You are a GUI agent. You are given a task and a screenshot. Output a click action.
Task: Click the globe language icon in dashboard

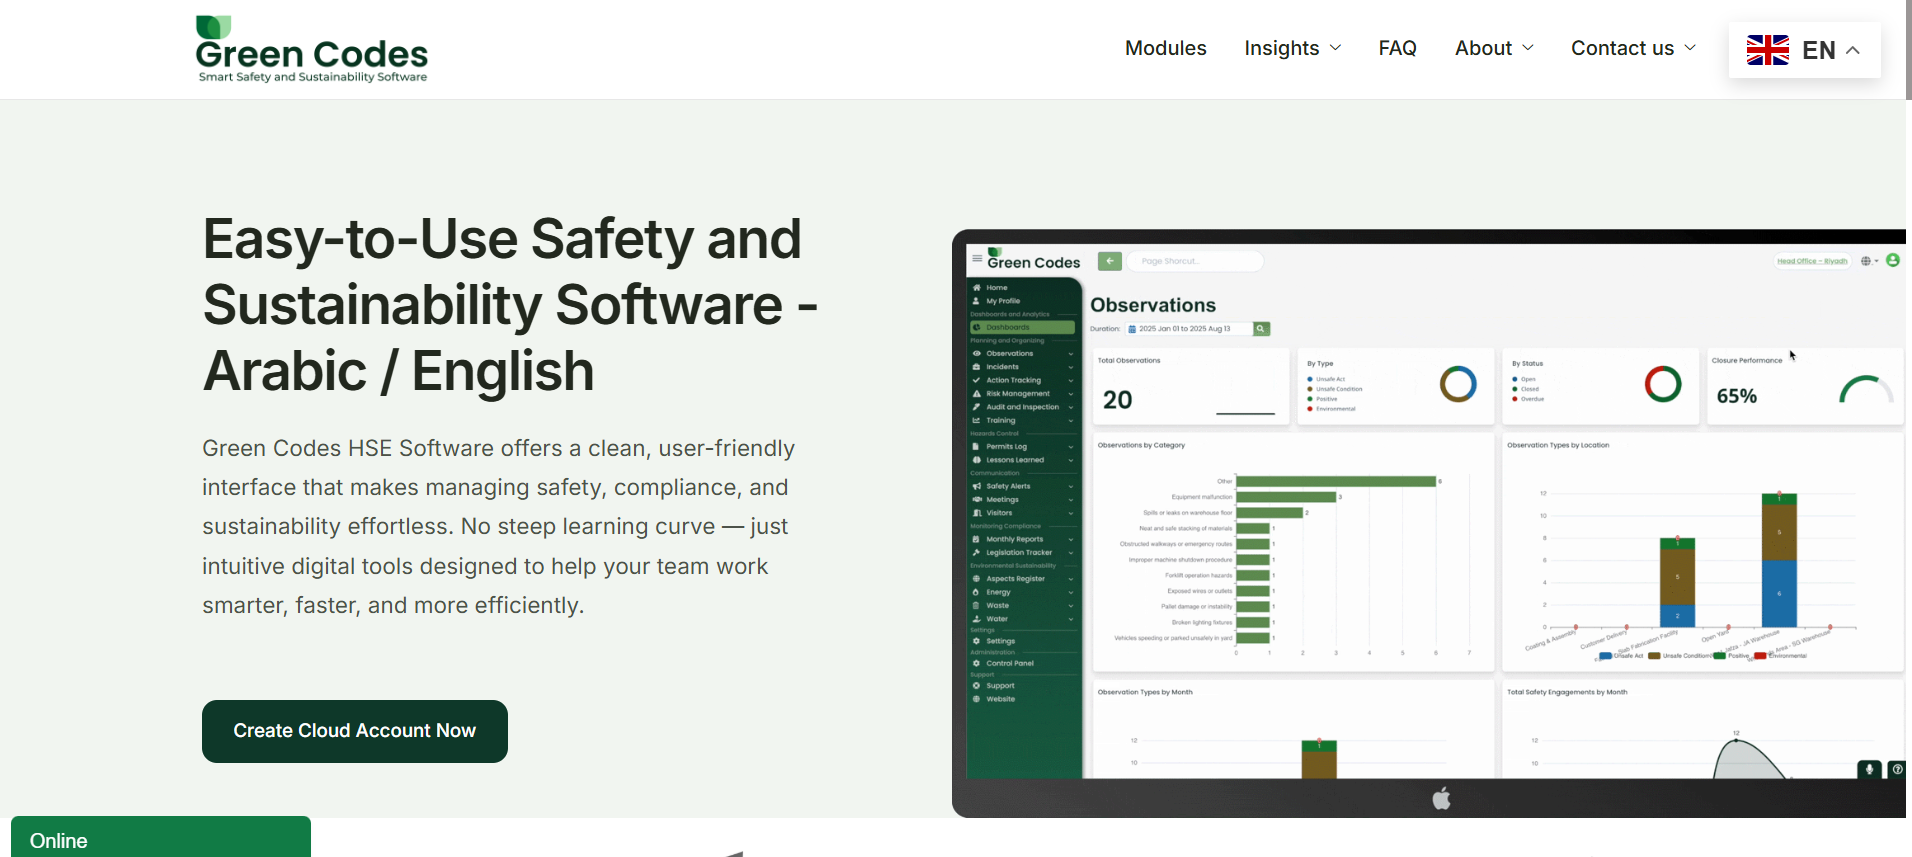1866,261
